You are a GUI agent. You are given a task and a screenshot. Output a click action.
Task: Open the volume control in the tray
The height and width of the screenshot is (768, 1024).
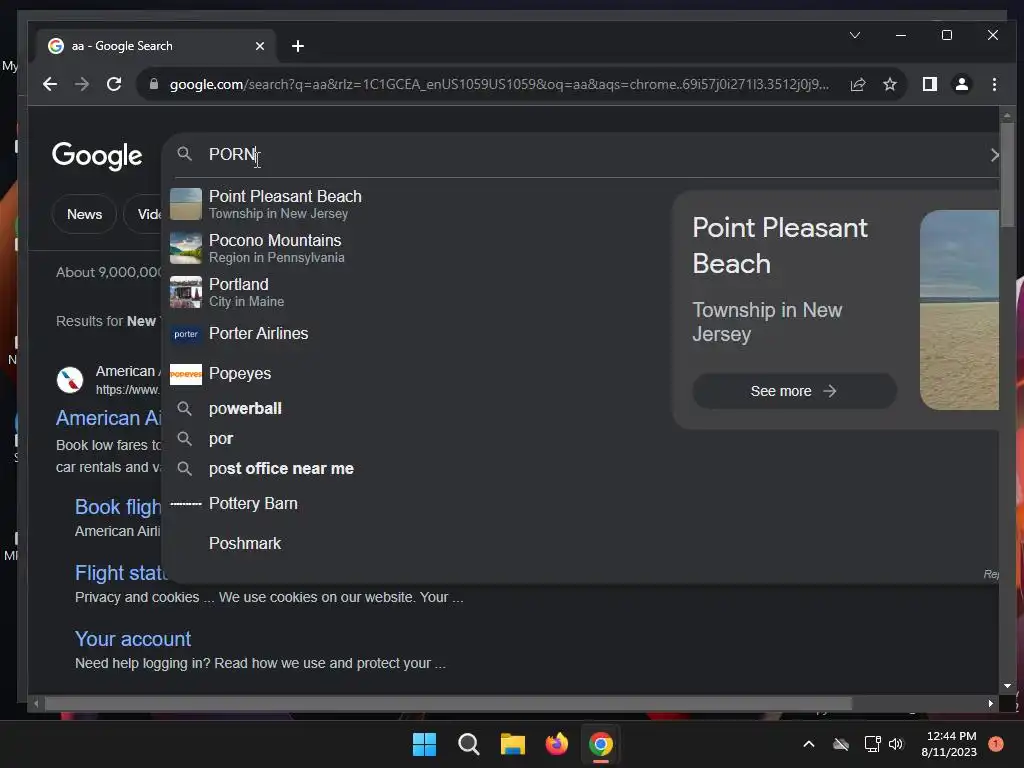(896, 744)
